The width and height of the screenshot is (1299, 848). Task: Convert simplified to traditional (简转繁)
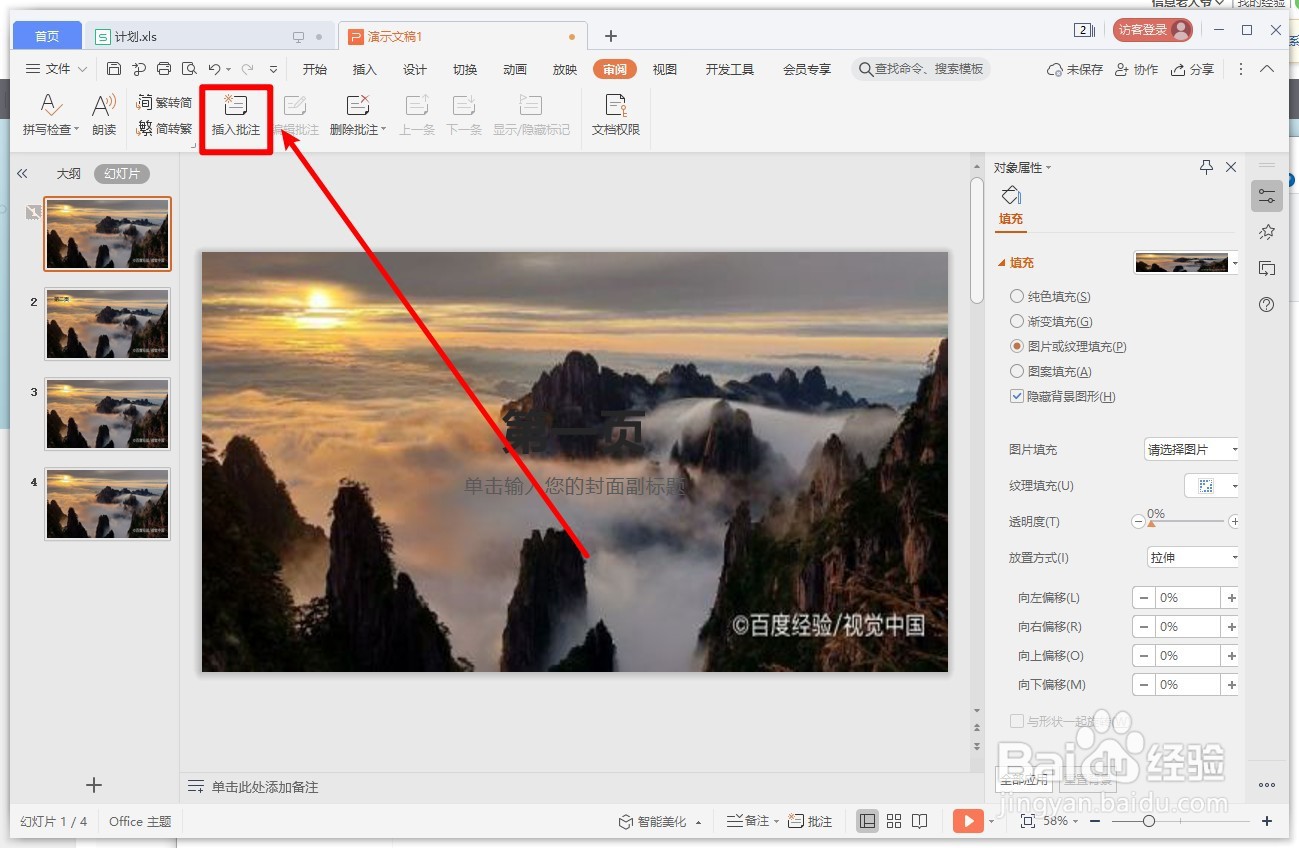[x=164, y=128]
